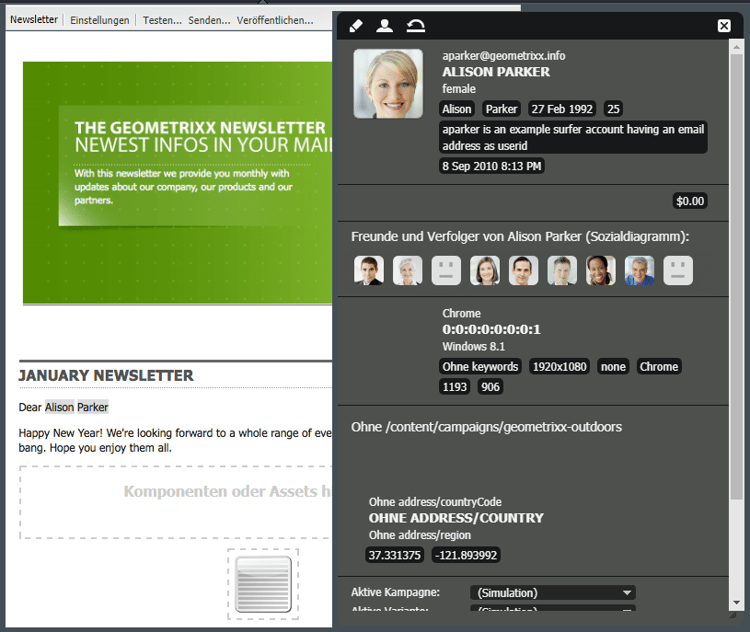
Task: Click the '$0.00' cart total value
Action: [690, 201]
